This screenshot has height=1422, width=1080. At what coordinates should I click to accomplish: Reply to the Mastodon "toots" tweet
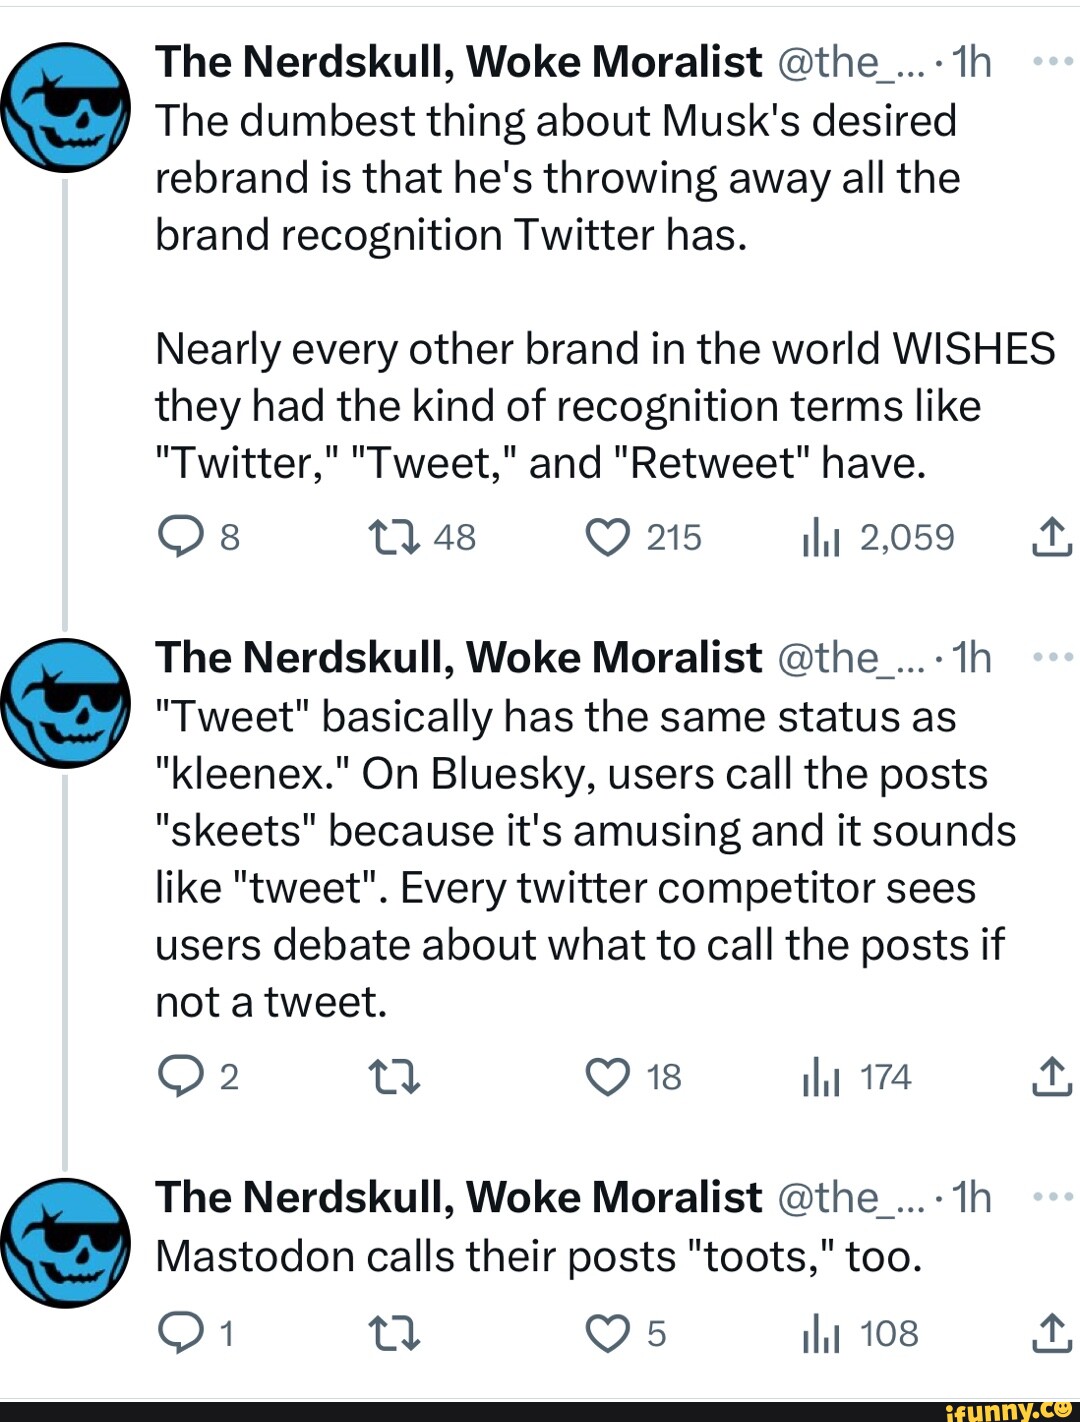point(181,1334)
